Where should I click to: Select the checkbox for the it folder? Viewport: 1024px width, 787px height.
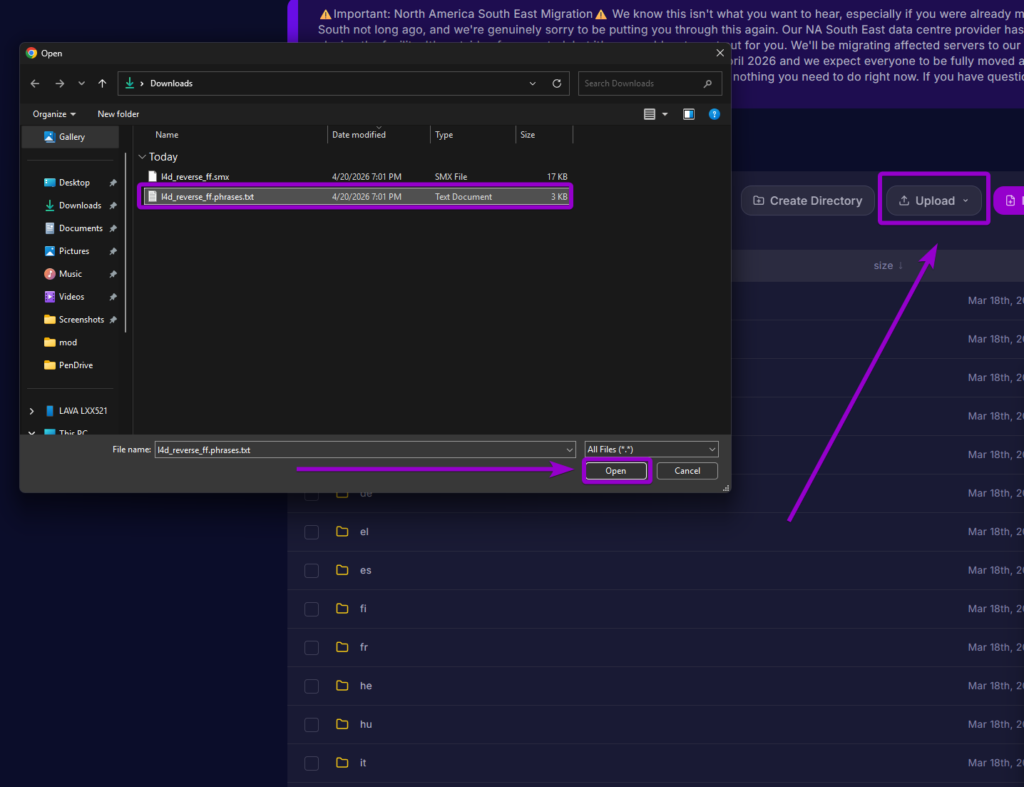tap(311, 762)
